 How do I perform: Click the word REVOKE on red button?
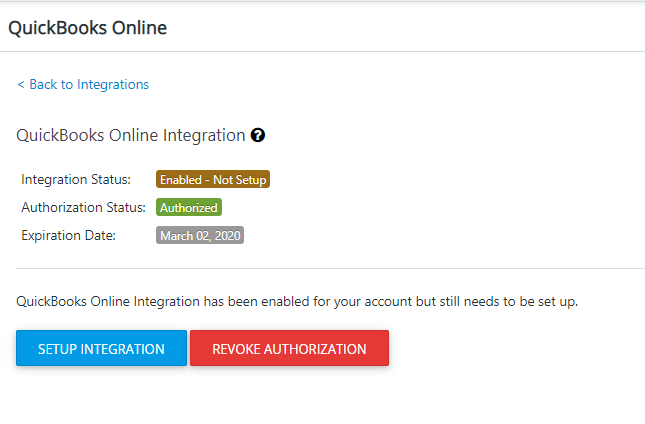click(236, 349)
